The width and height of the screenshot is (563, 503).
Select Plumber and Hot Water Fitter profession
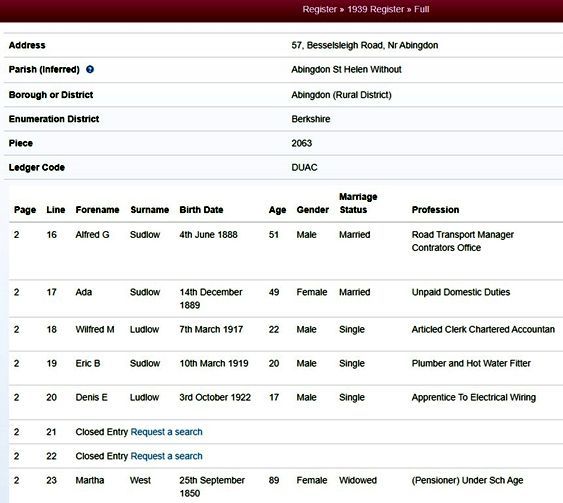(471, 363)
